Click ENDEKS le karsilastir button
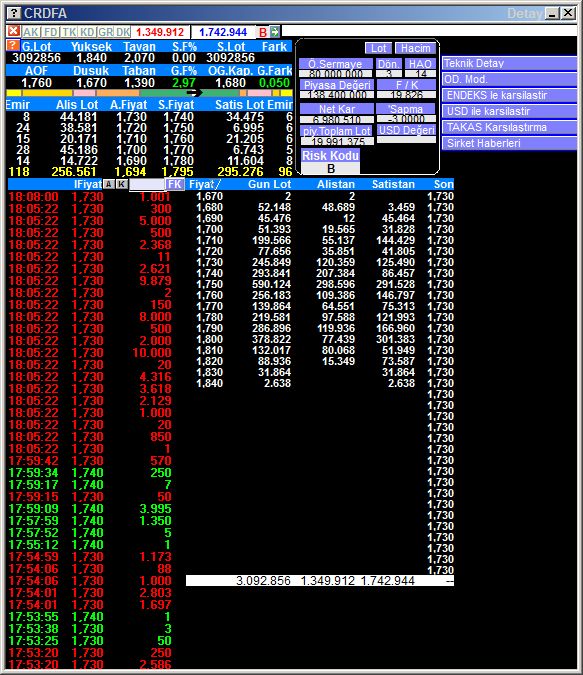 509,95
